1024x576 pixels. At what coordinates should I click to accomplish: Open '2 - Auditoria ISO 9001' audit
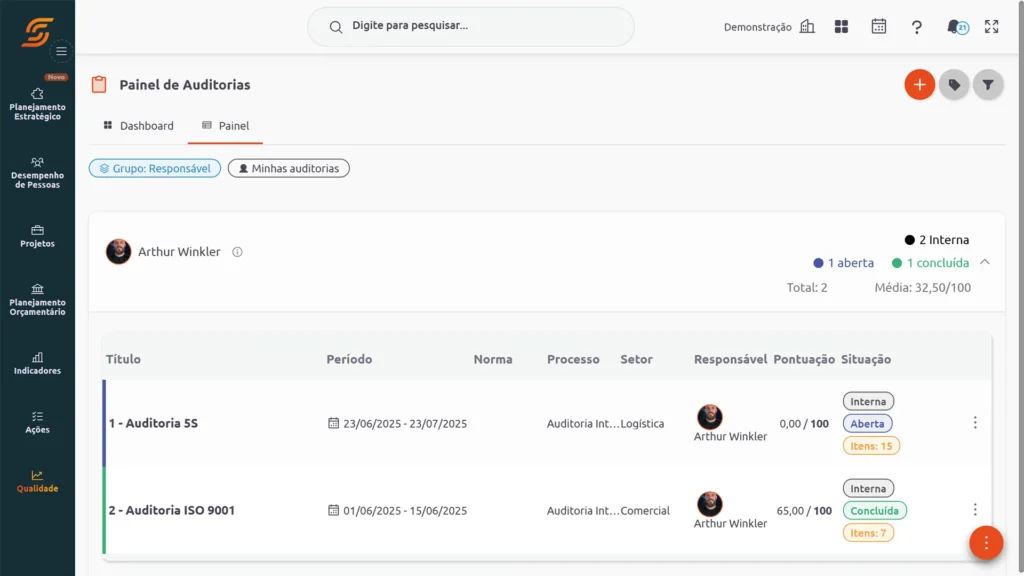[172, 510]
